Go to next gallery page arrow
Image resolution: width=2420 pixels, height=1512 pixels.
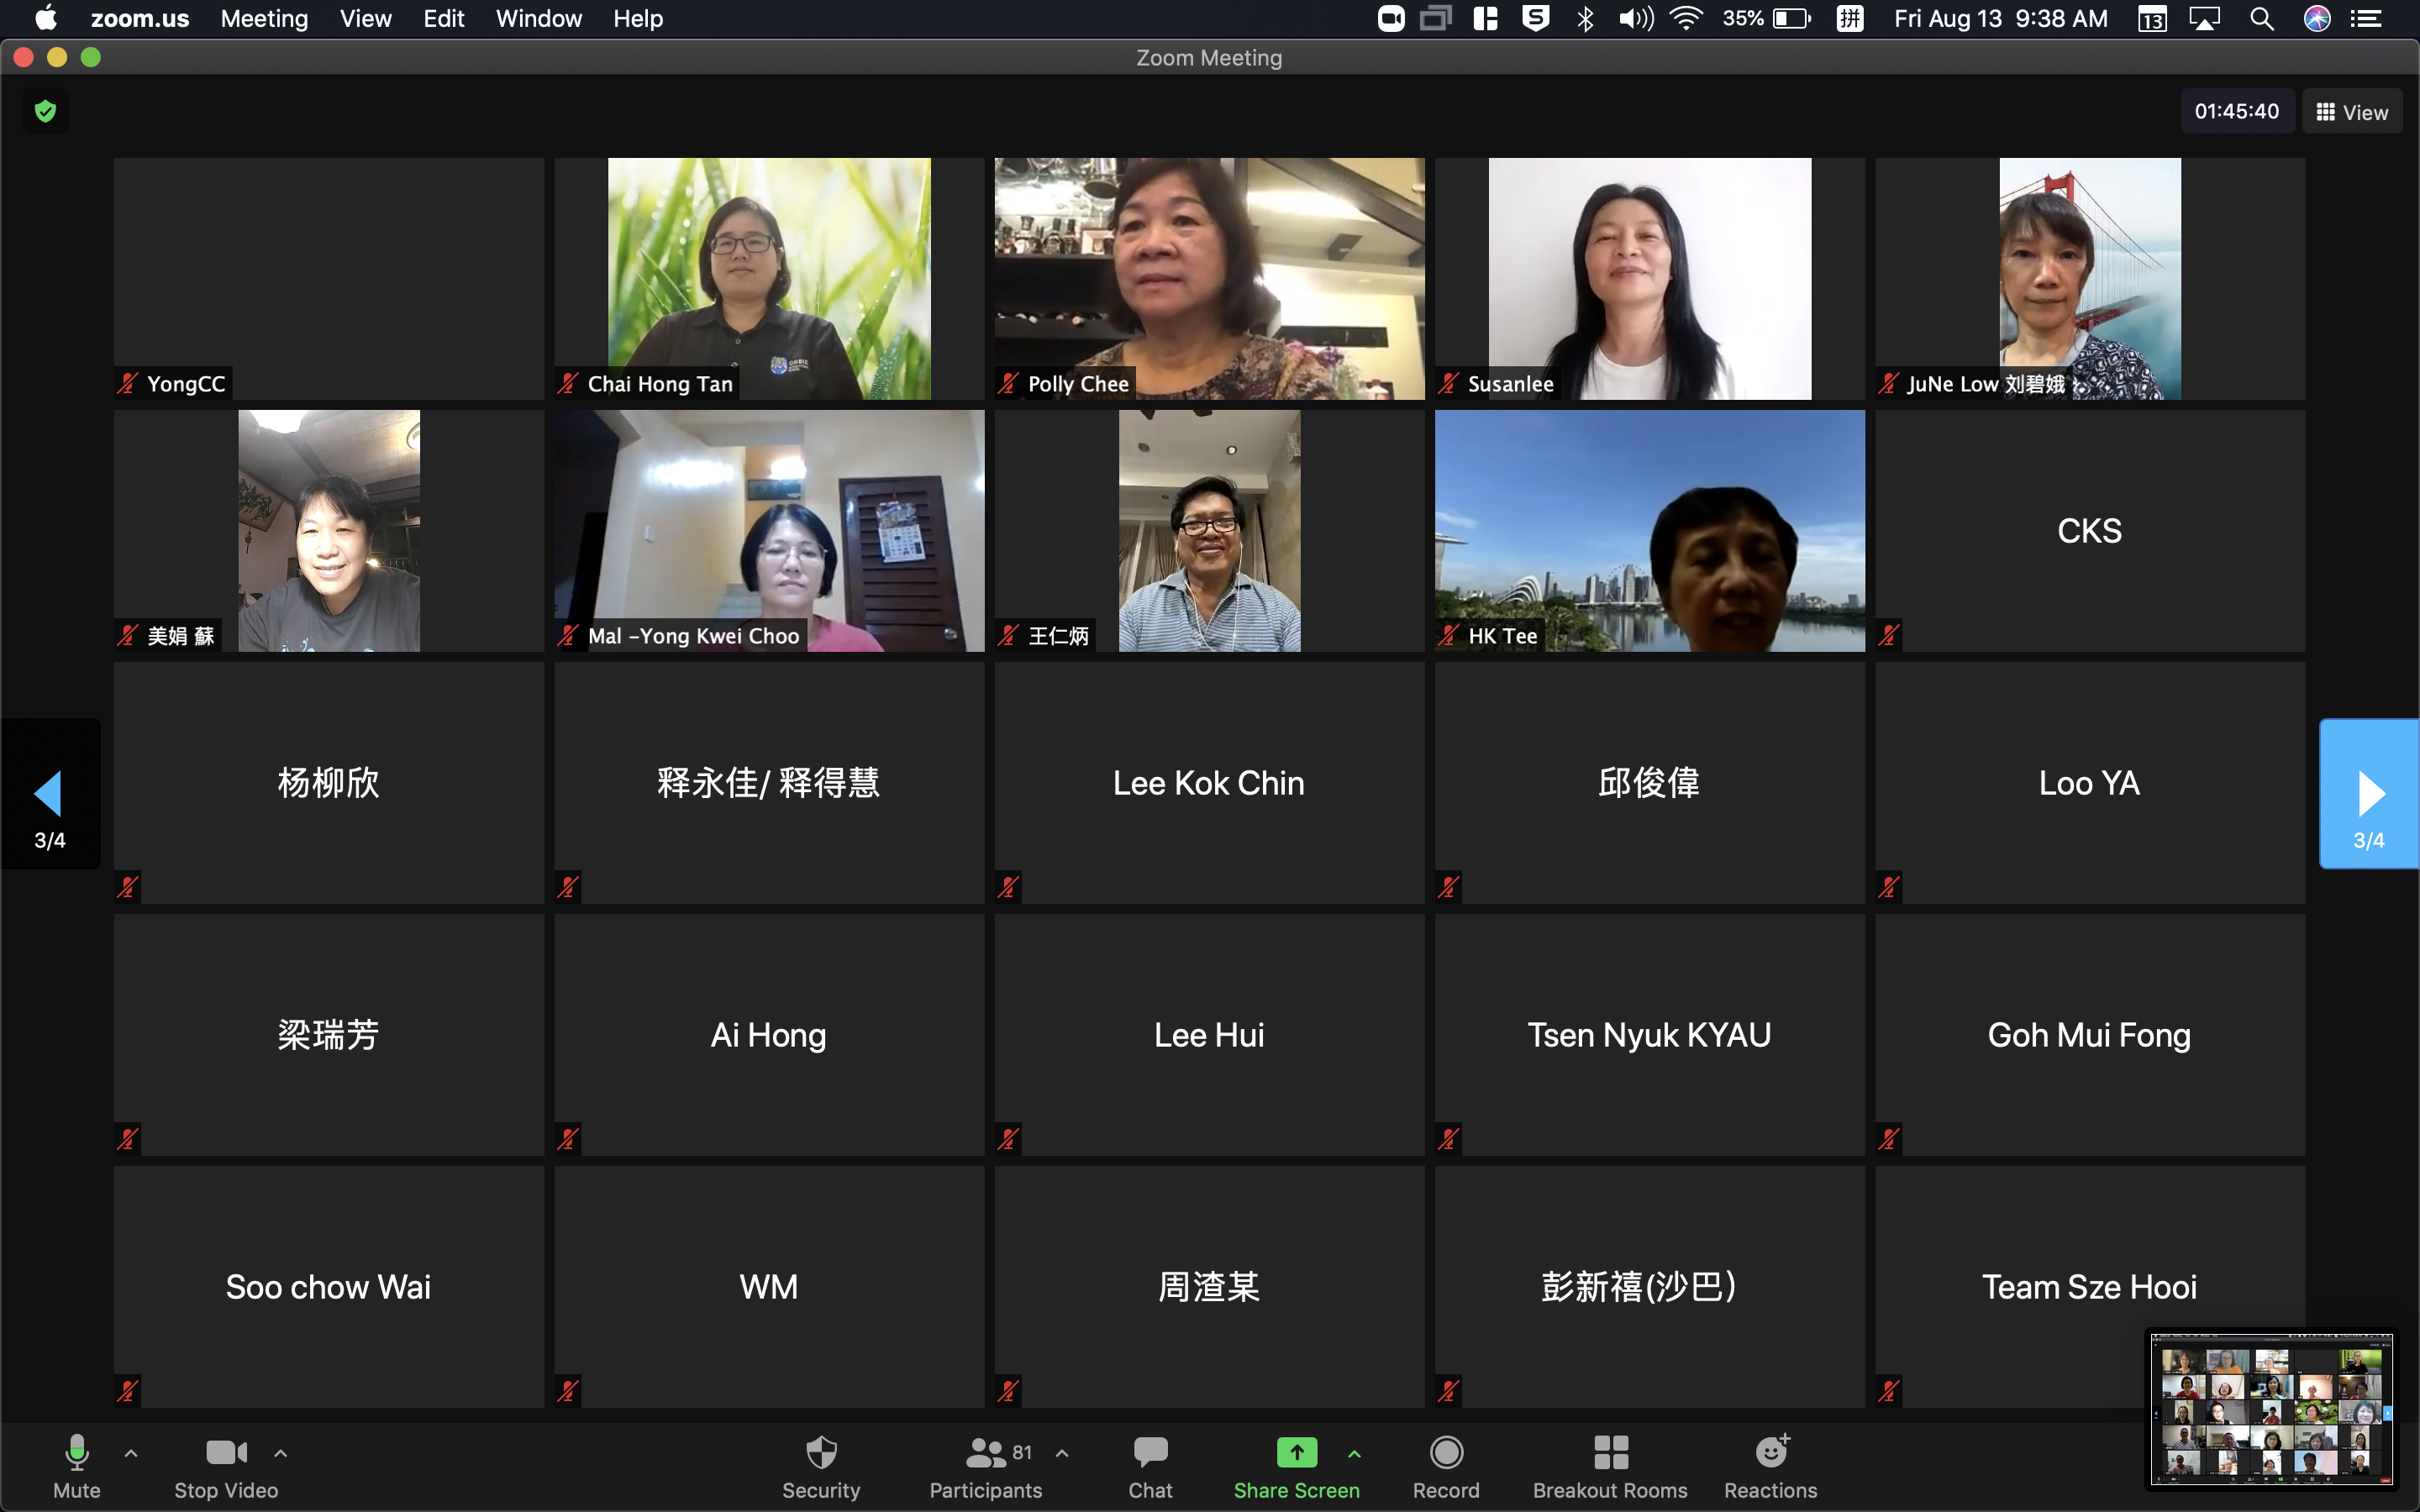[x=2368, y=793]
